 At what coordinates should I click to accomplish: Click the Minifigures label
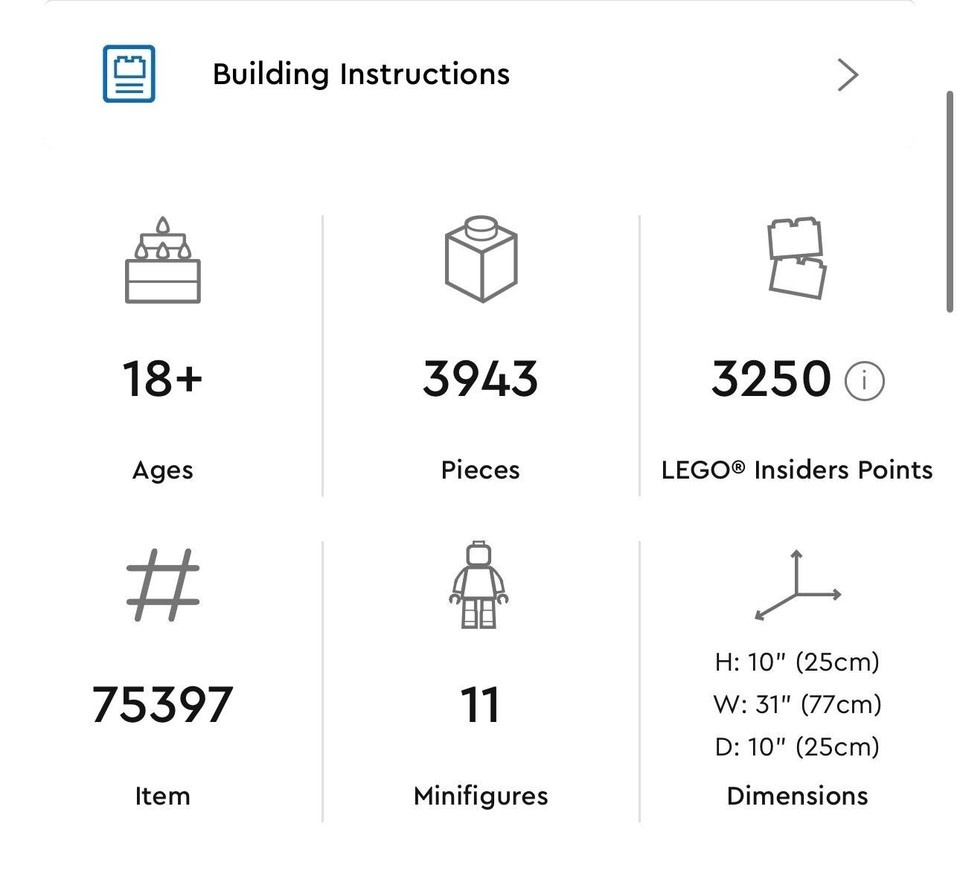[x=480, y=796]
